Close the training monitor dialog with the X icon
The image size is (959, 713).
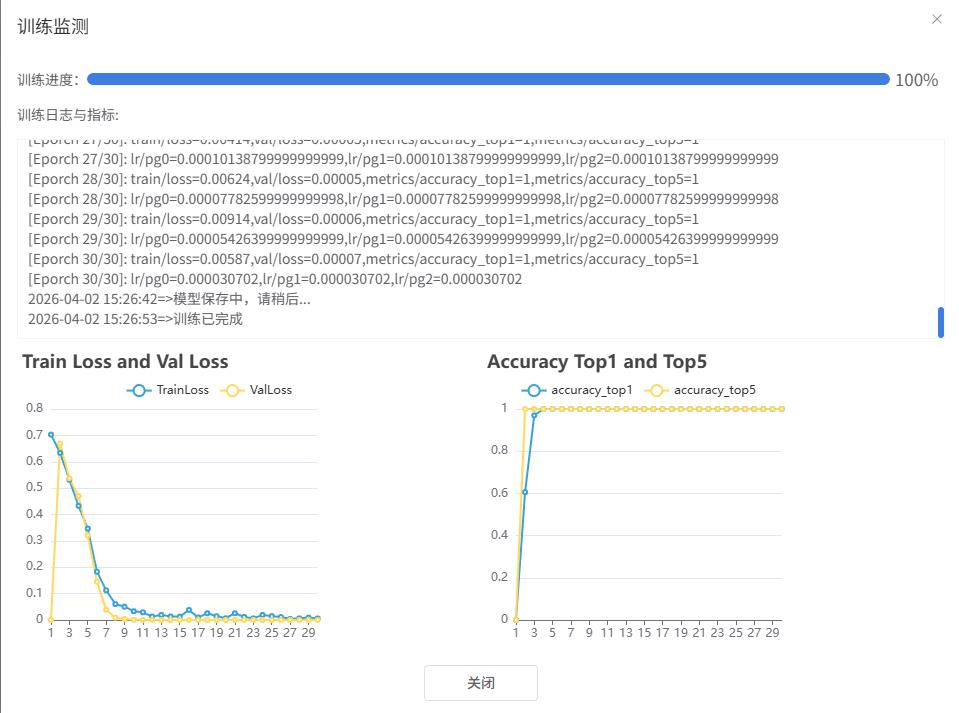click(x=936, y=19)
